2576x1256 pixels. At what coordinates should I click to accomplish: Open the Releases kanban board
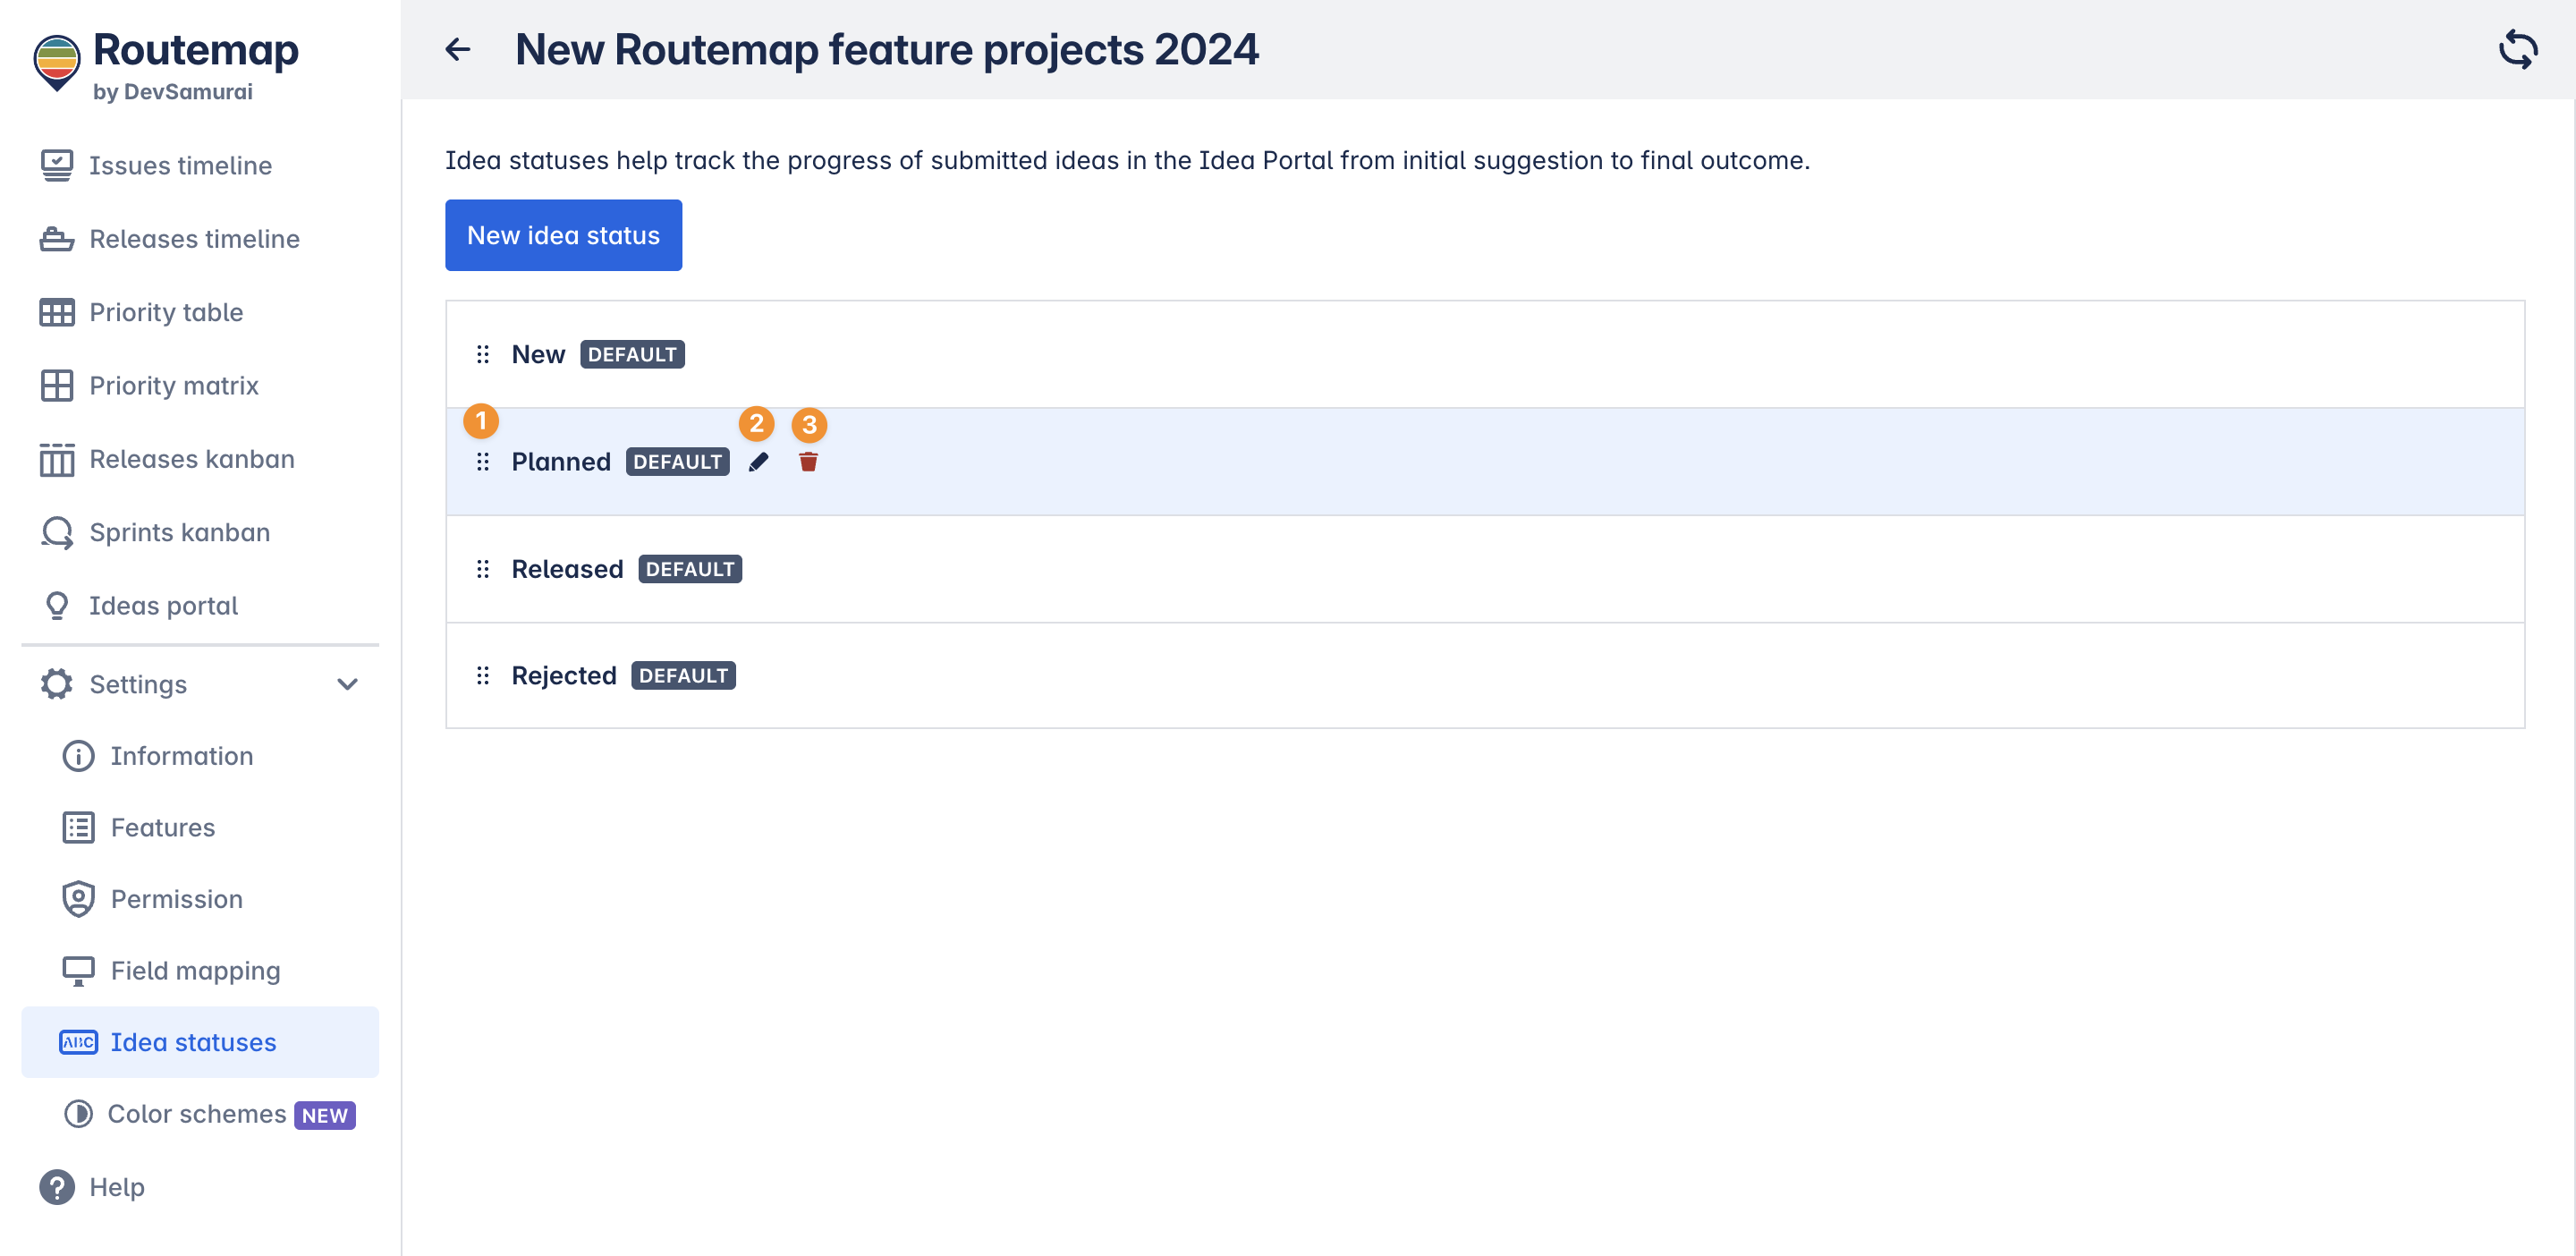coord(191,459)
